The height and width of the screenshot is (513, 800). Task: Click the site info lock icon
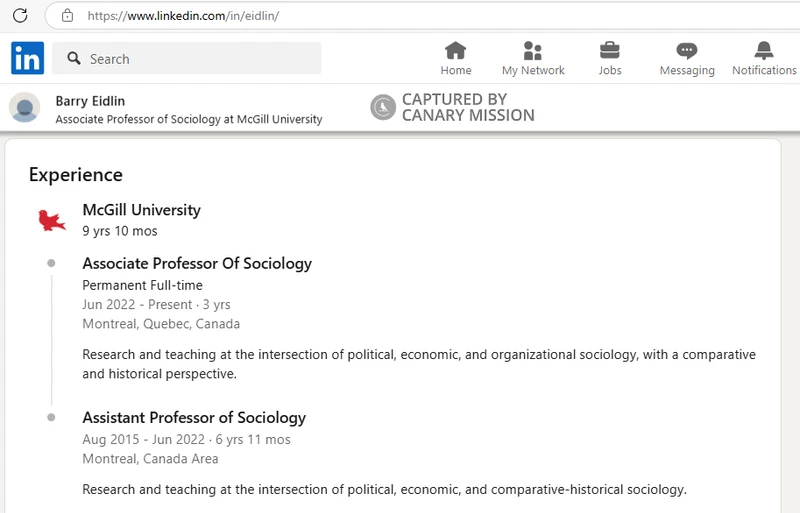click(67, 16)
